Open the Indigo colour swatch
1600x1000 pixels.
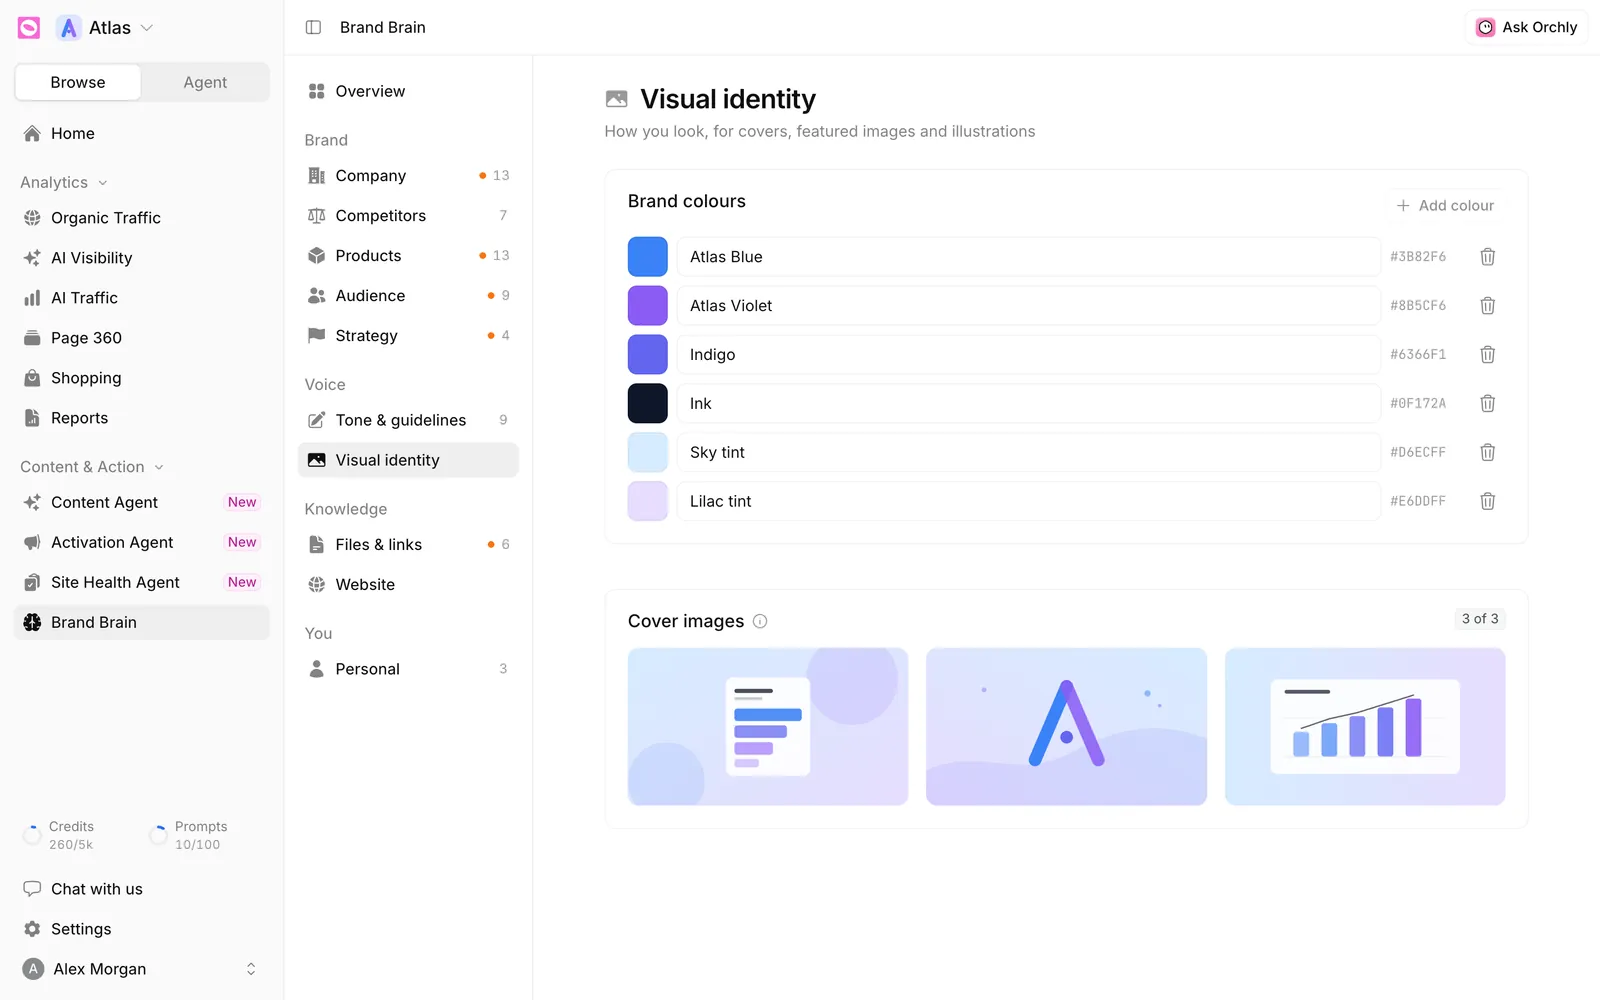coord(648,355)
